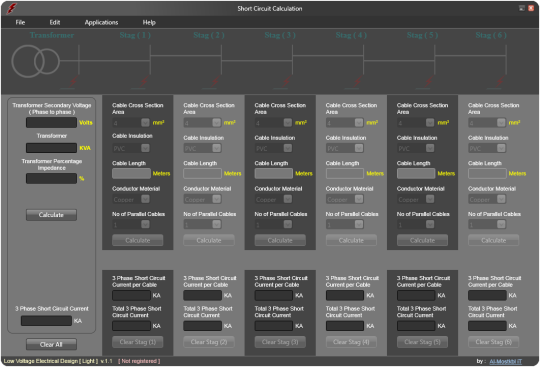This screenshot has width=540, height=367.
Task: Click the Clear Stag (6) button
Action: point(494,342)
